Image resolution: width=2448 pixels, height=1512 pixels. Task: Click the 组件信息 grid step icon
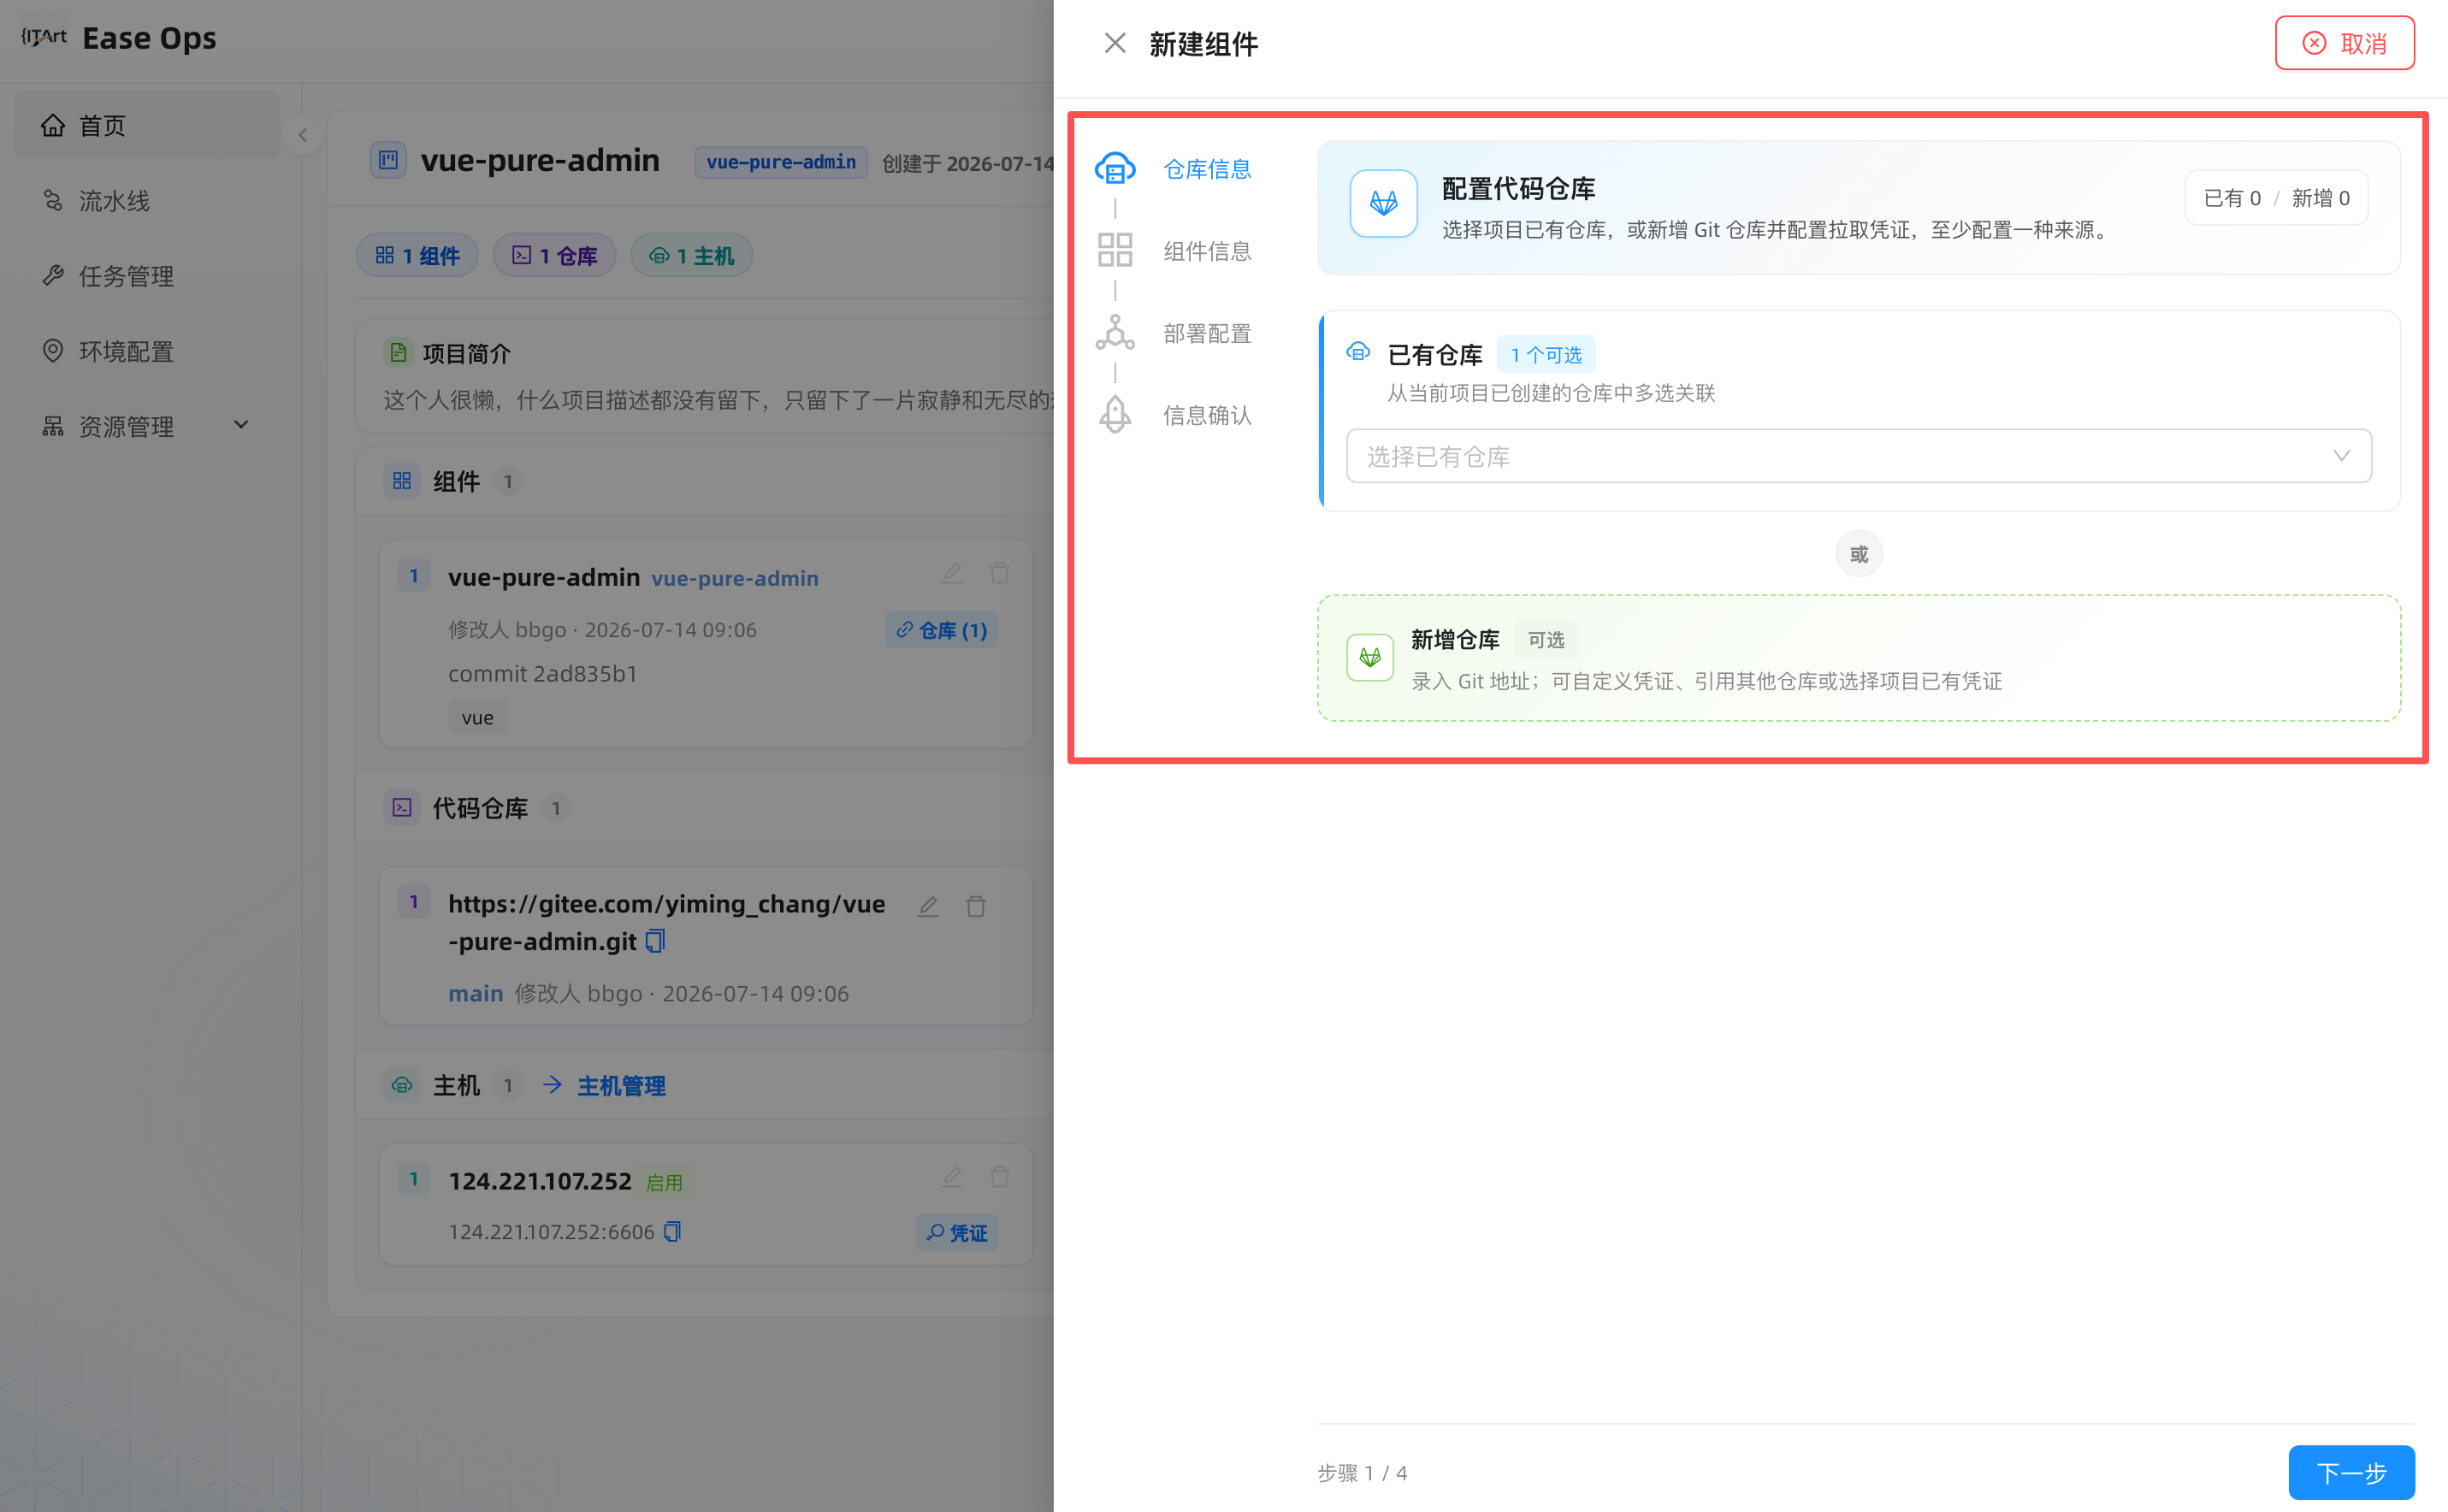pos(1114,250)
